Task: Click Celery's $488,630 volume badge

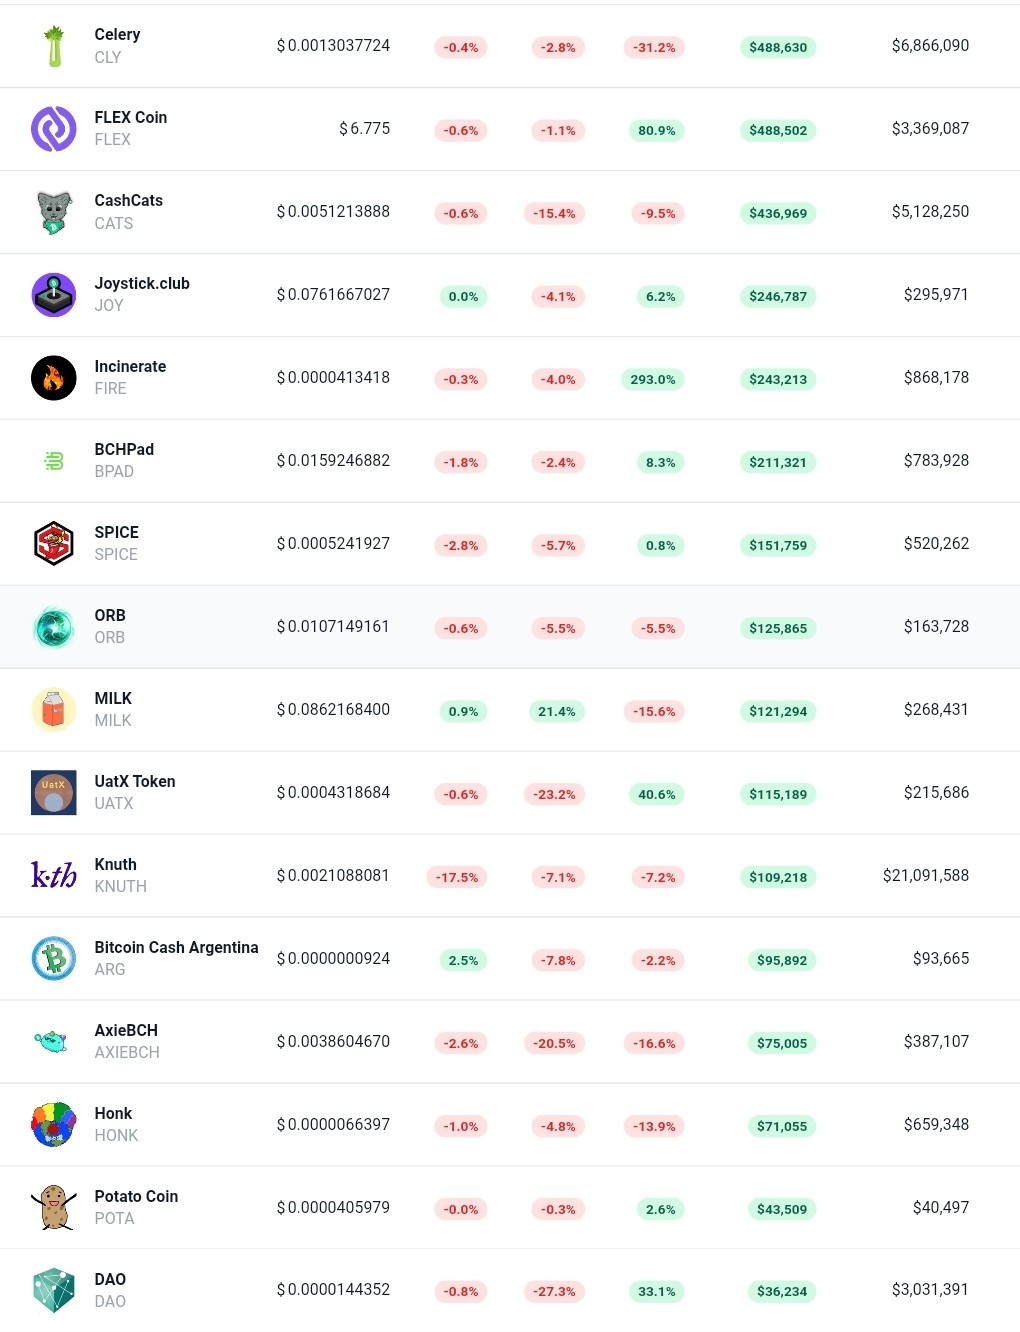Action: [778, 47]
